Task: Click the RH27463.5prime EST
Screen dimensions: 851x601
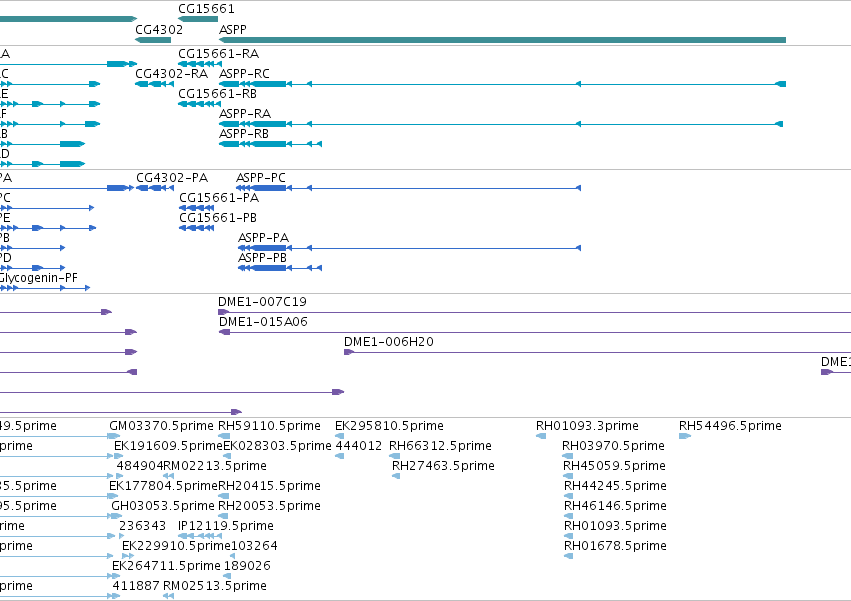Action: [x=396, y=476]
